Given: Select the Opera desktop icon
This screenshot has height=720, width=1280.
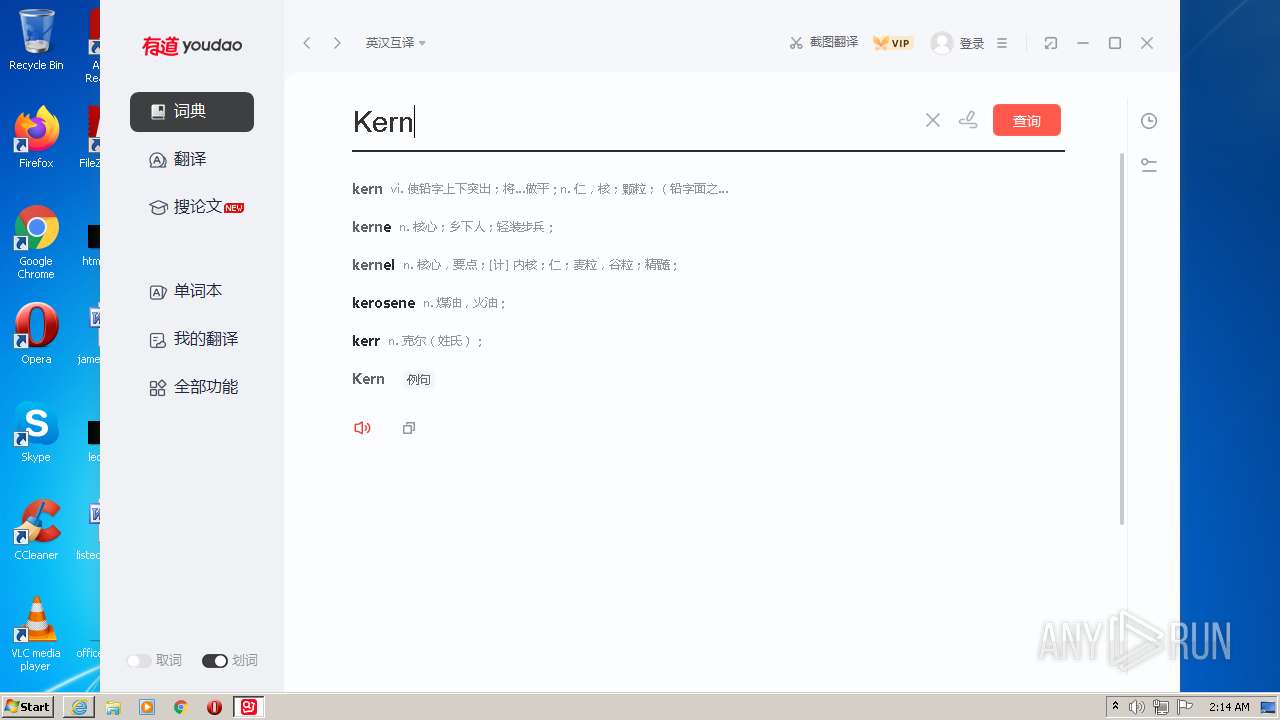Looking at the screenshot, I should point(36,334).
